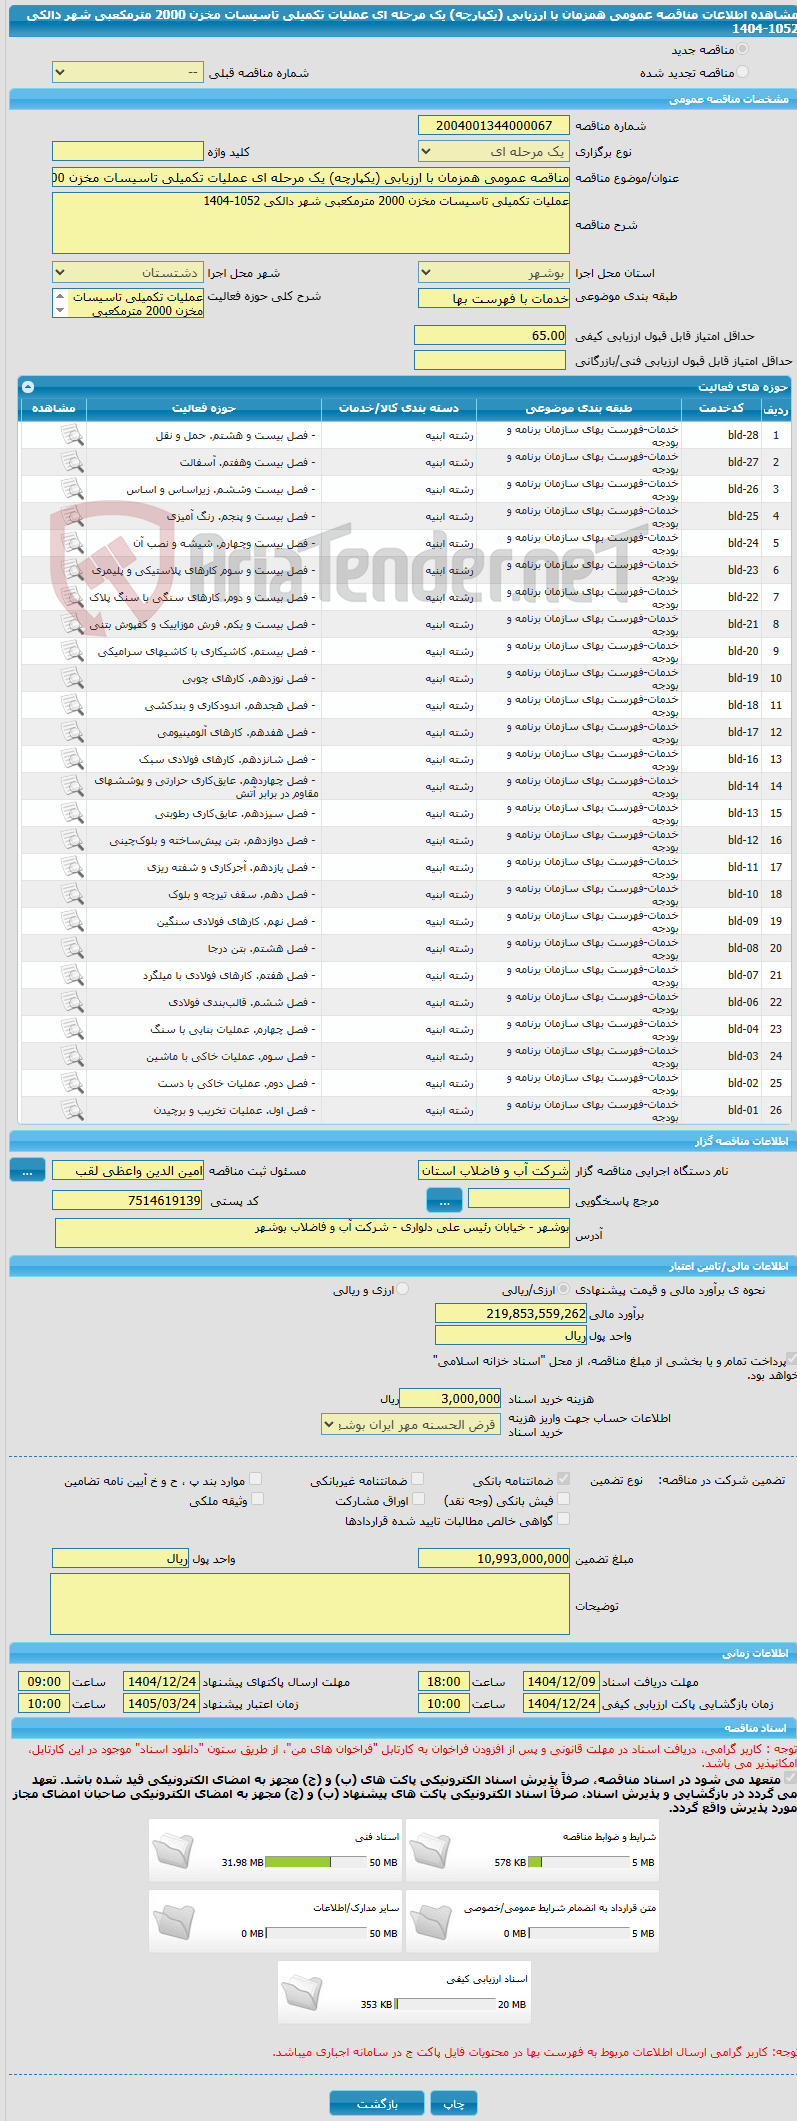Open the شماره مناقصه قبلی dropdown
Image resolution: width=797 pixels, height=2121 pixels.
127,73
